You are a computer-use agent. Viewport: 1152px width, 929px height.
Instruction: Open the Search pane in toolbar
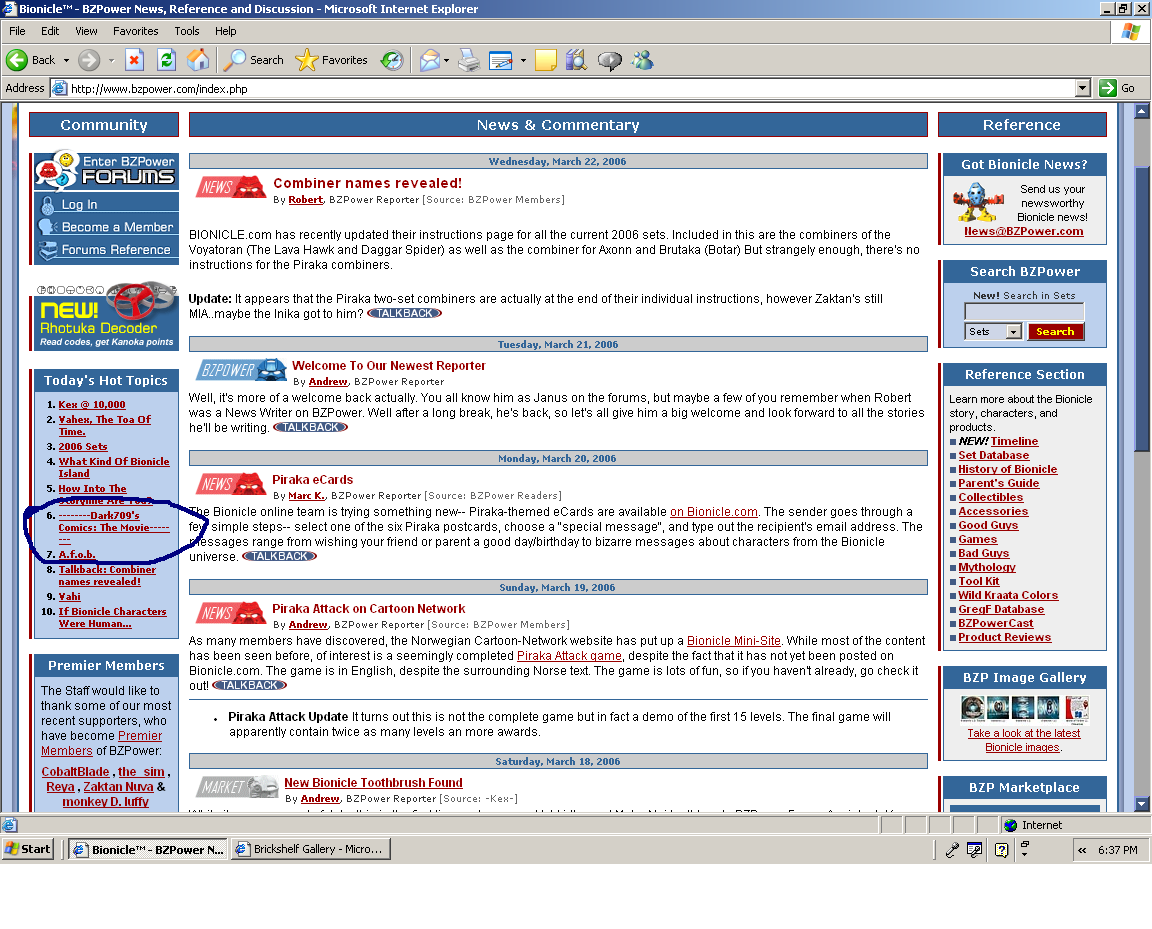(x=253, y=60)
